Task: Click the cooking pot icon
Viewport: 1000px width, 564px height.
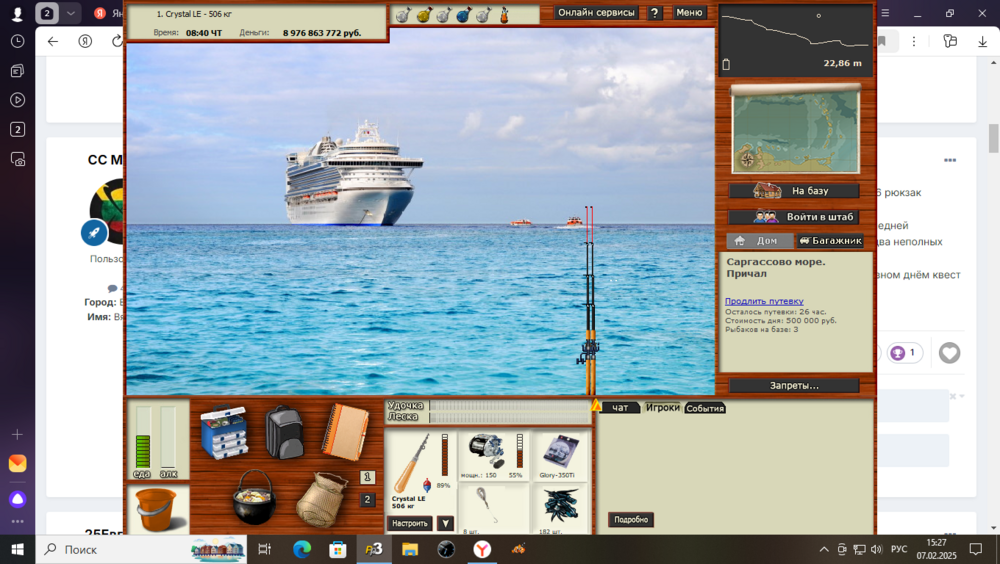Action: [x=254, y=498]
